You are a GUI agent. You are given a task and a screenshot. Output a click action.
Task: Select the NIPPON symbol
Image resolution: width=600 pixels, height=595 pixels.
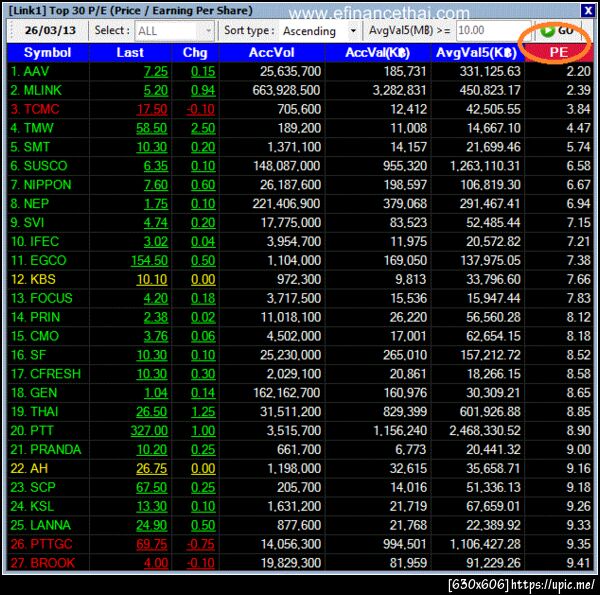point(41,185)
